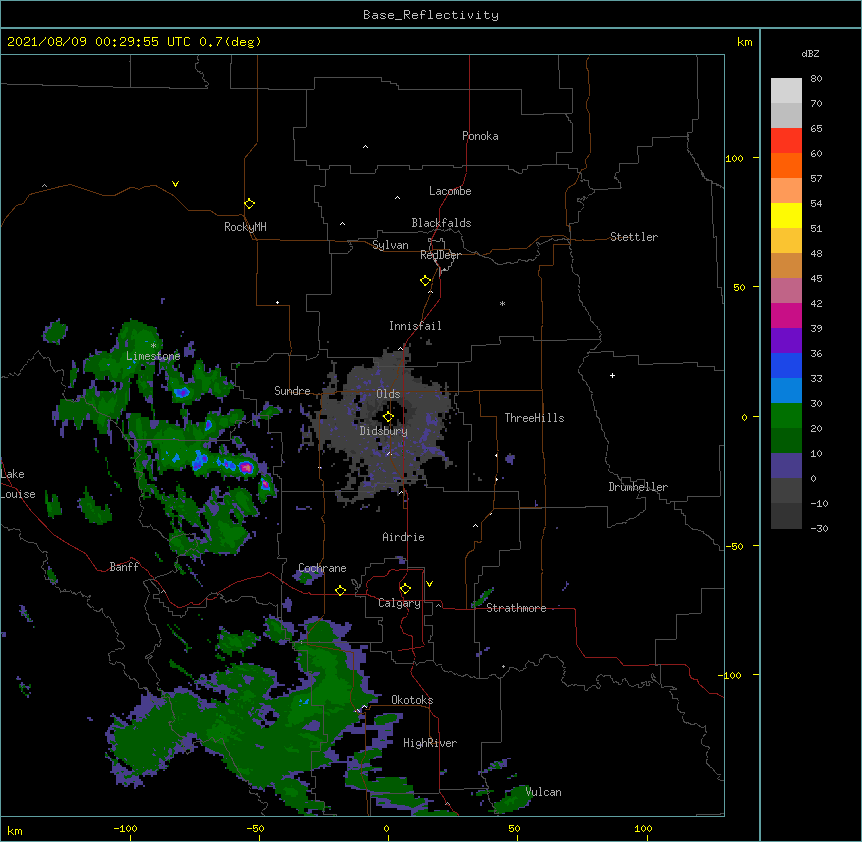Click the yellow diamond marker below RedDeer
Viewport: 862px width, 842px height.
coord(426,281)
